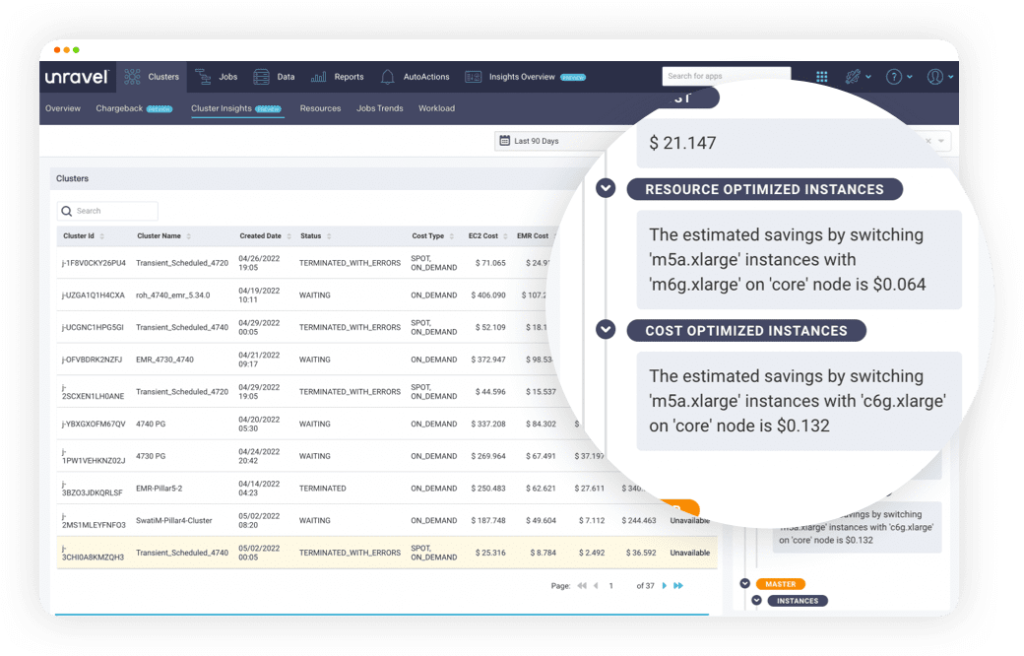This screenshot has height=656, width=1024.
Task: Expand the help menu chevron
Action: pyautogui.click(x=910, y=77)
